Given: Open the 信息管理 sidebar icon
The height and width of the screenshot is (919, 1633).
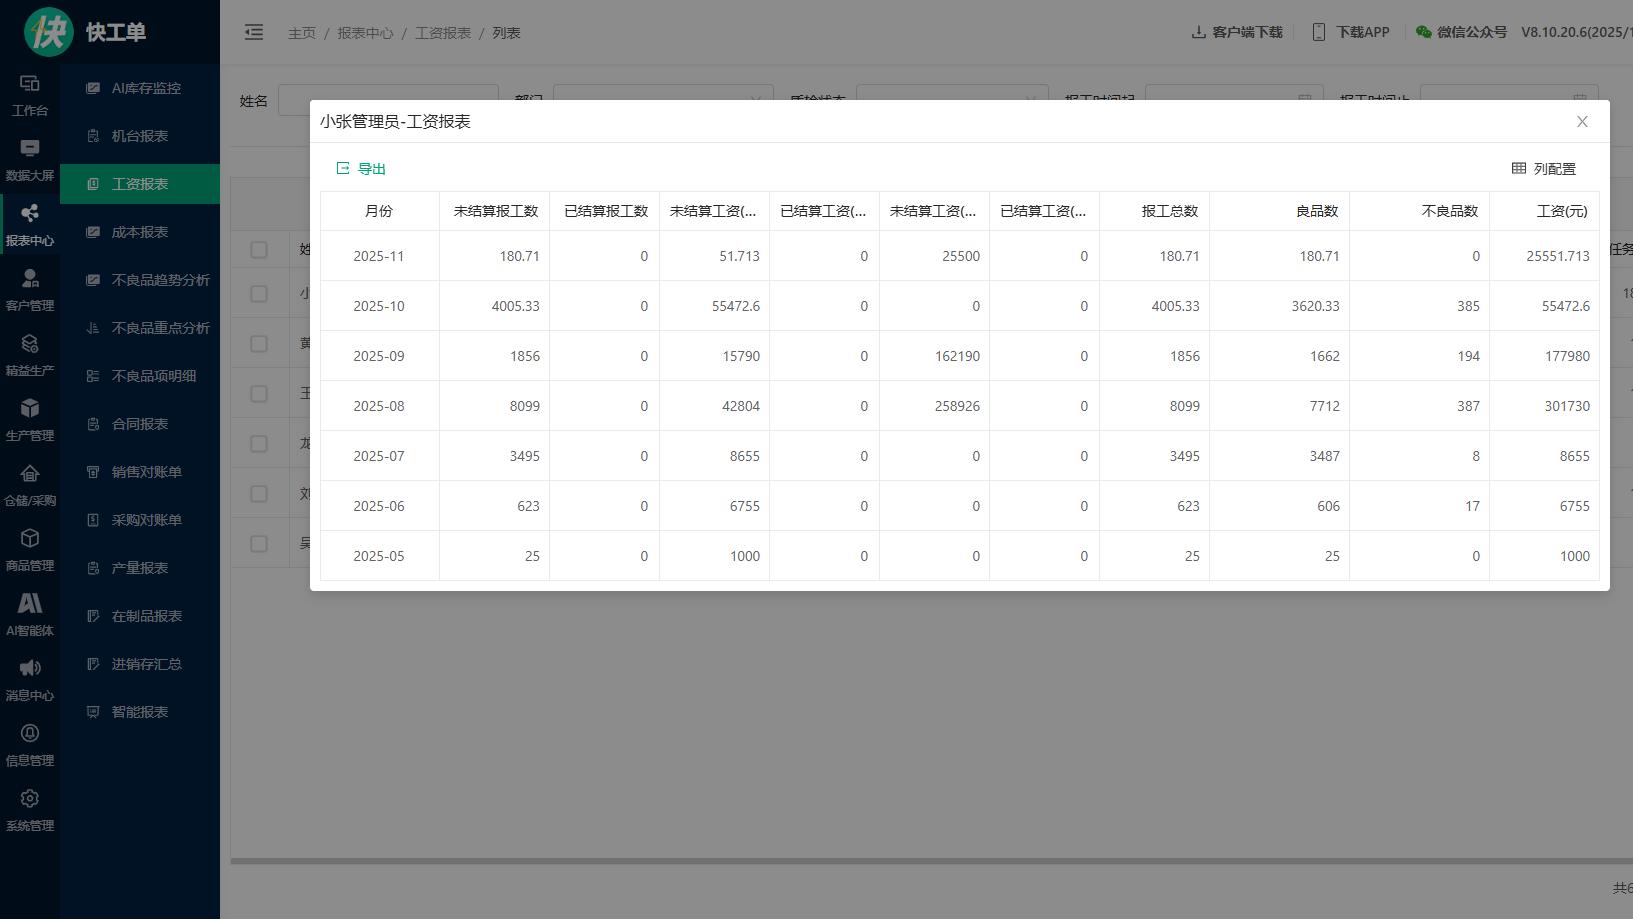Looking at the screenshot, I should point(30,734).
